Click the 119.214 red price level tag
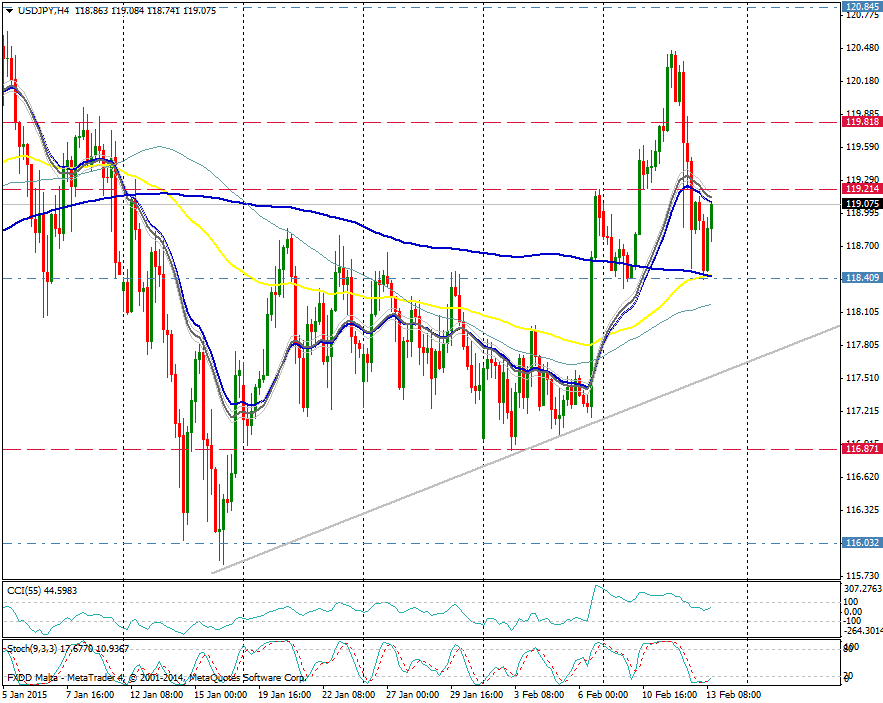This screenshot has height=703, width=883. coord(861,188)
